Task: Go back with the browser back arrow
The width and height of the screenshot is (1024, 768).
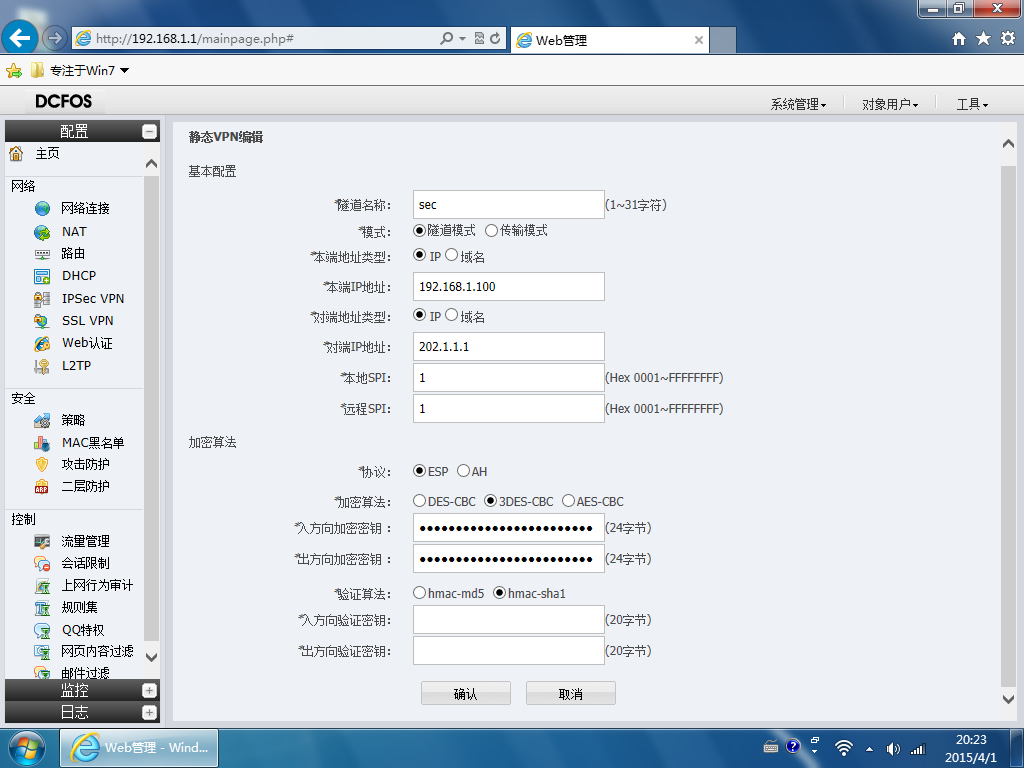Action: (x=20, y=37)
